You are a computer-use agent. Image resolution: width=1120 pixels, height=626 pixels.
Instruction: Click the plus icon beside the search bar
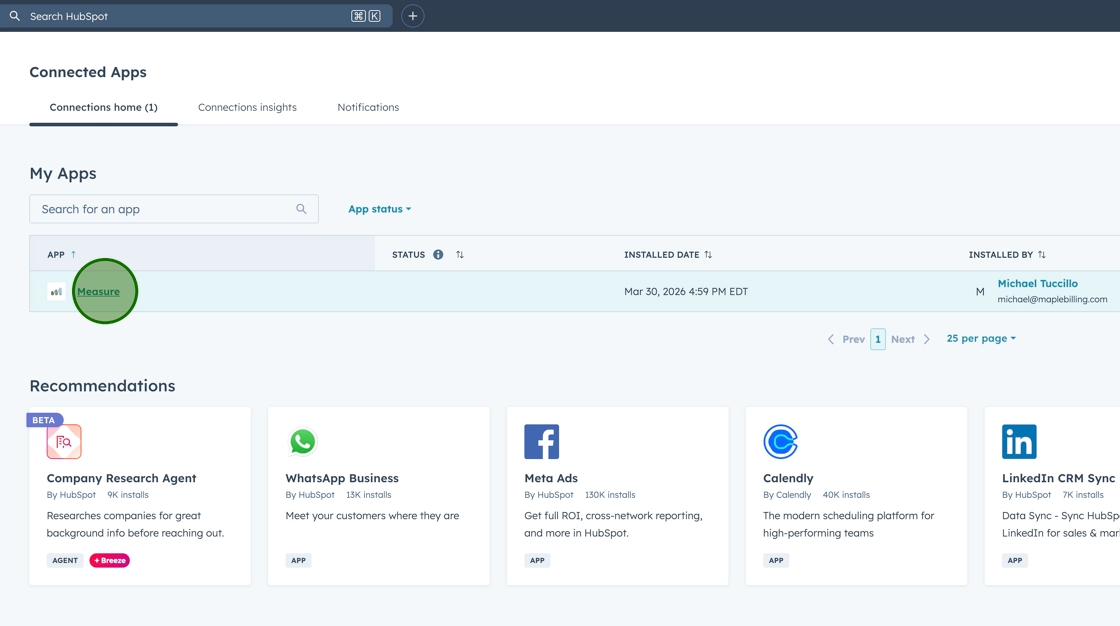coord(412,16)
